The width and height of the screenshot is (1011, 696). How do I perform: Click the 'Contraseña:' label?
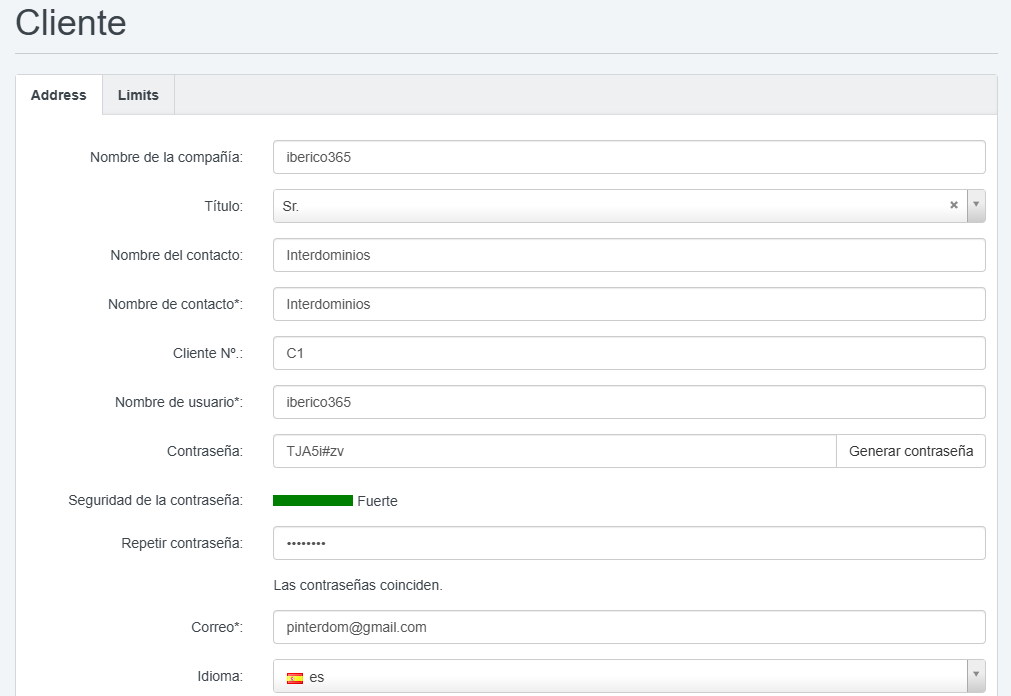(205, 451)
